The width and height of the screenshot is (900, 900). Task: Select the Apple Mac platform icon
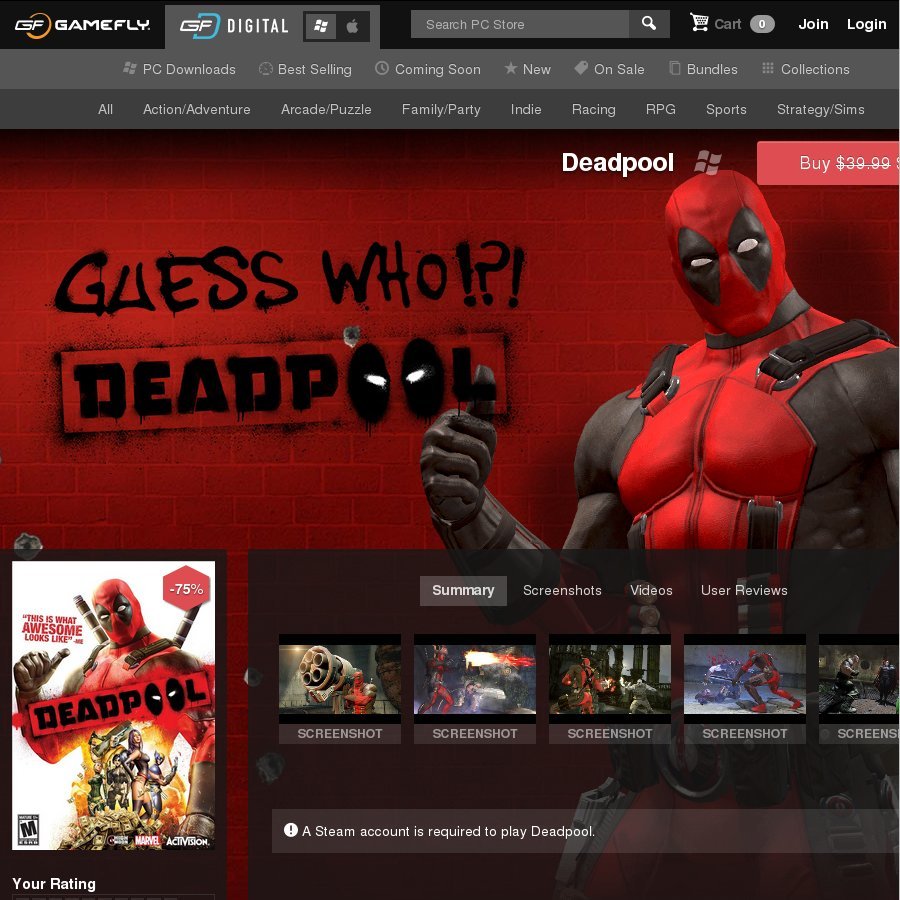click(x=352, y=26)
